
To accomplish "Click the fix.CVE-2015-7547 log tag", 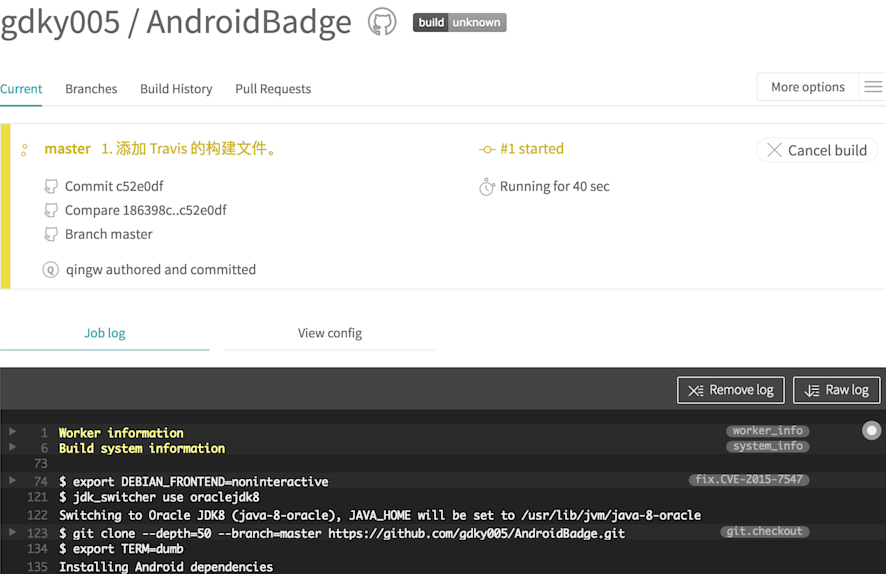I will tap(749, 479).
